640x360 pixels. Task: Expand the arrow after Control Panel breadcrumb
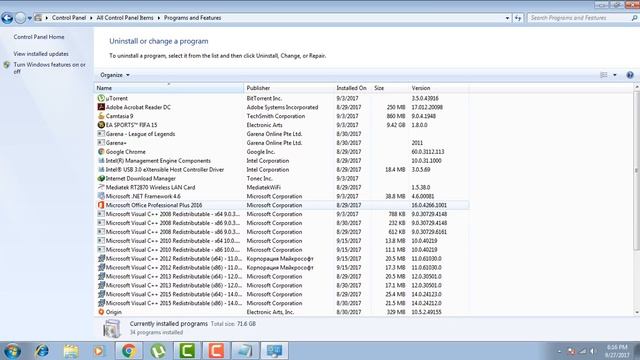click(x=91, y=18)
